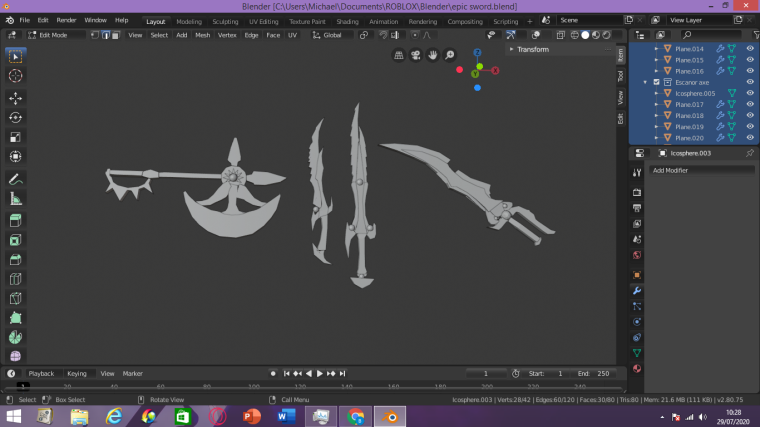
Task: Switch to orthographic/perspective grid icon
Action: tap(398, 55)
